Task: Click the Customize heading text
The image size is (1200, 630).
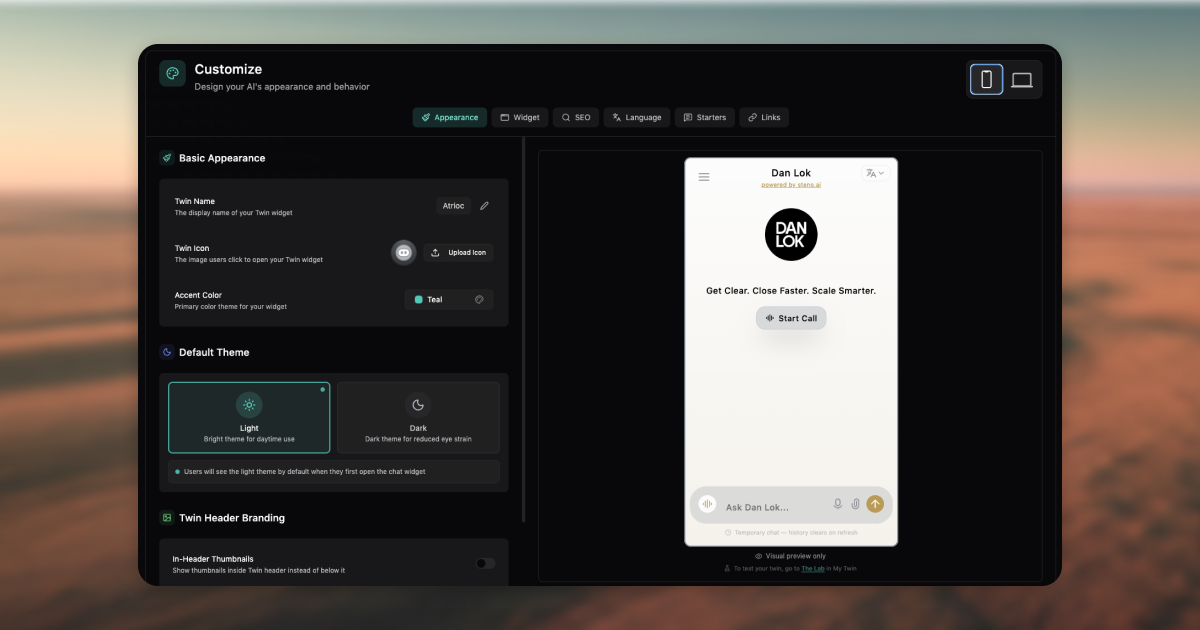Action: [228, 69]
